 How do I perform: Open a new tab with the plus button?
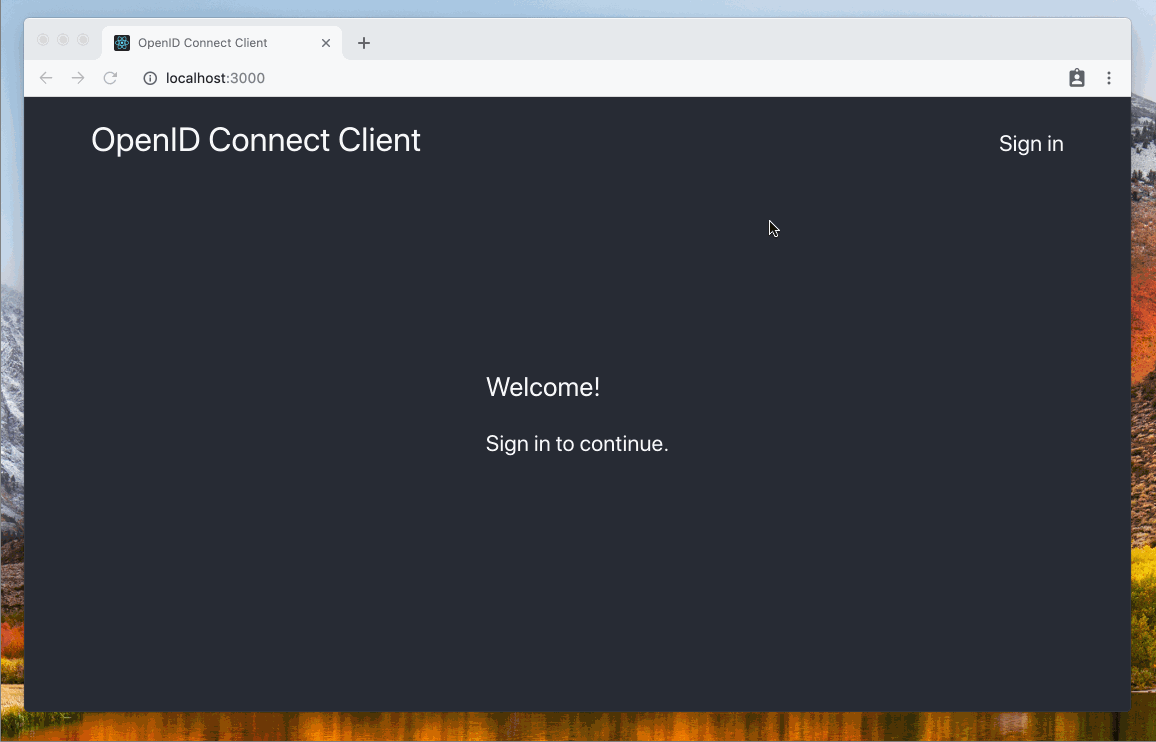coord(363,43)
